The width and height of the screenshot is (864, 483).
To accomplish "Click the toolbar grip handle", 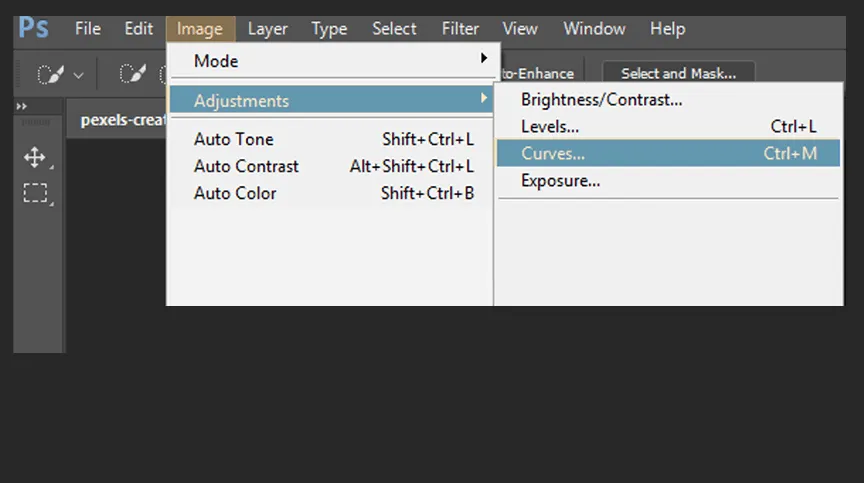I will [x=35, y=122].
